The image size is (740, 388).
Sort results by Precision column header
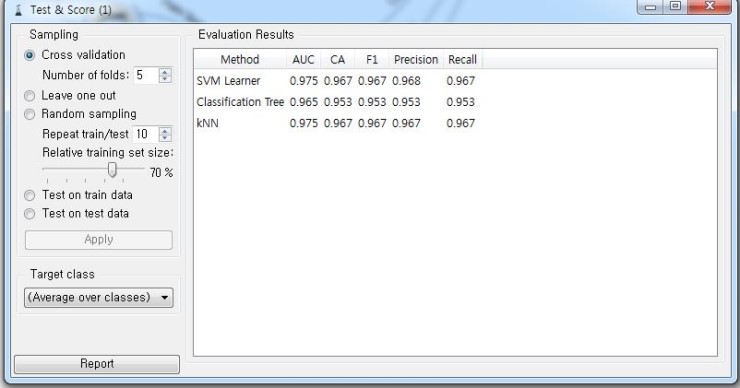click(416, 60)
